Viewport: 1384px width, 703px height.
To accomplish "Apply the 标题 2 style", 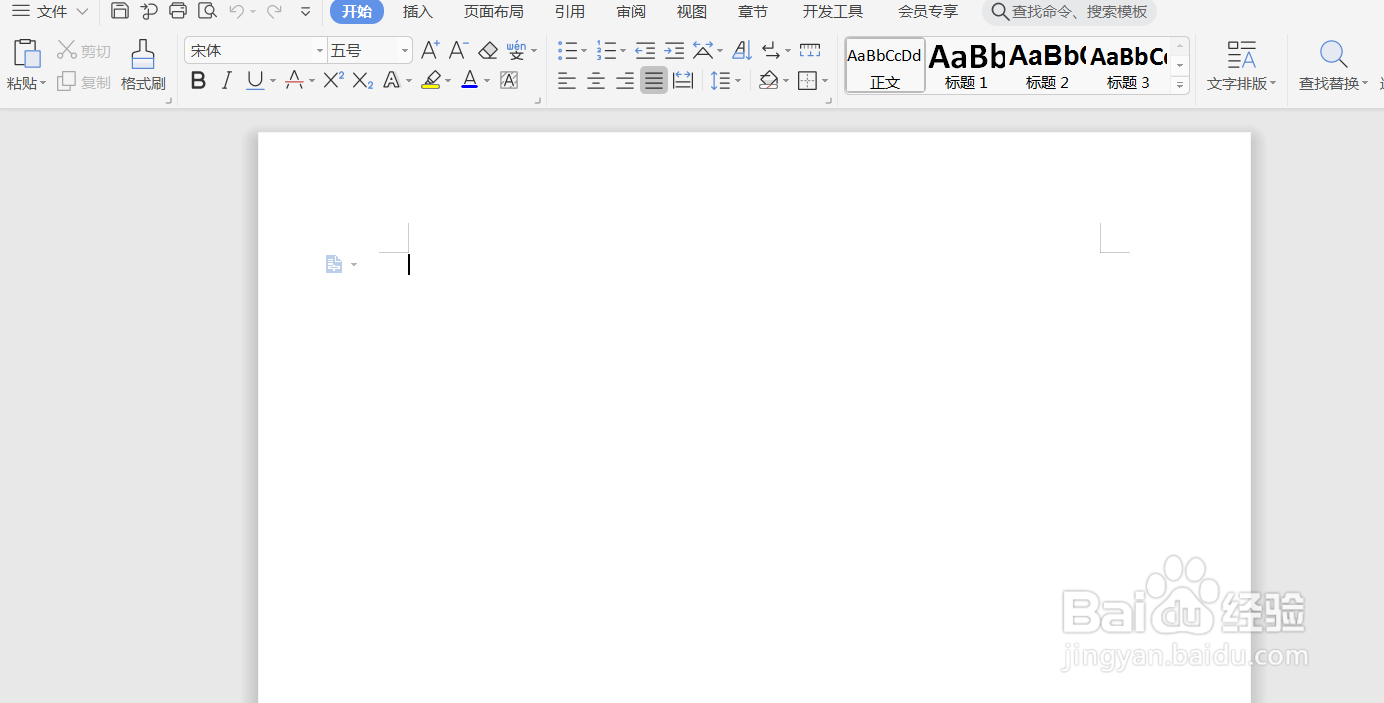I will (x=1047, y=65).
